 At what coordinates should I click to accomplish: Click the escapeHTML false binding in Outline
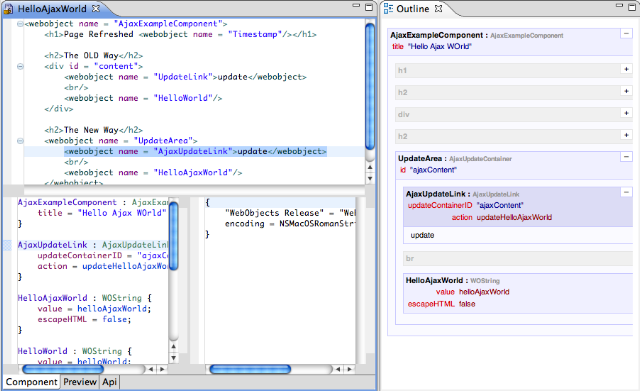(x=441, y=304)
